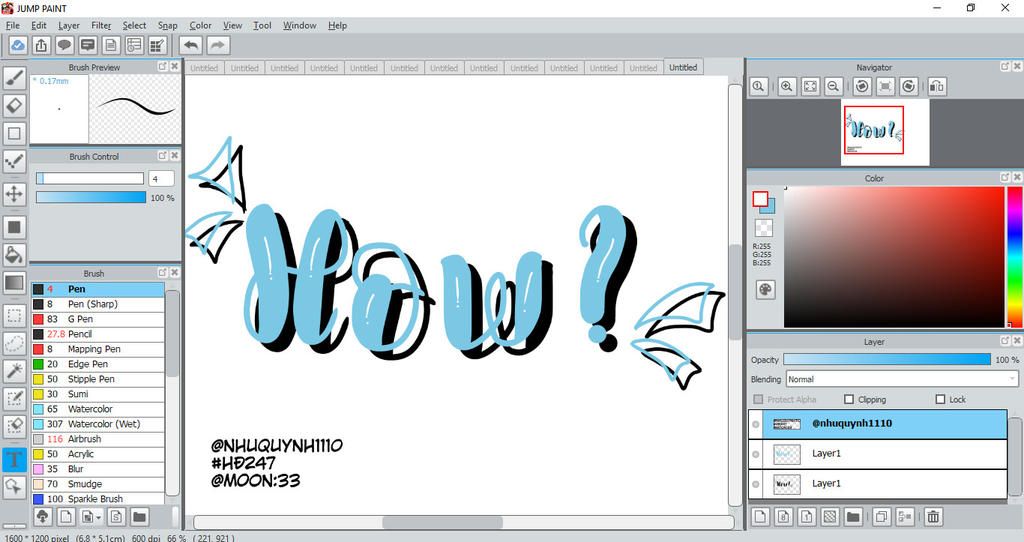1024x542 pixels.
Task: Select the Eraser tool
Action: tap(14, 105)
